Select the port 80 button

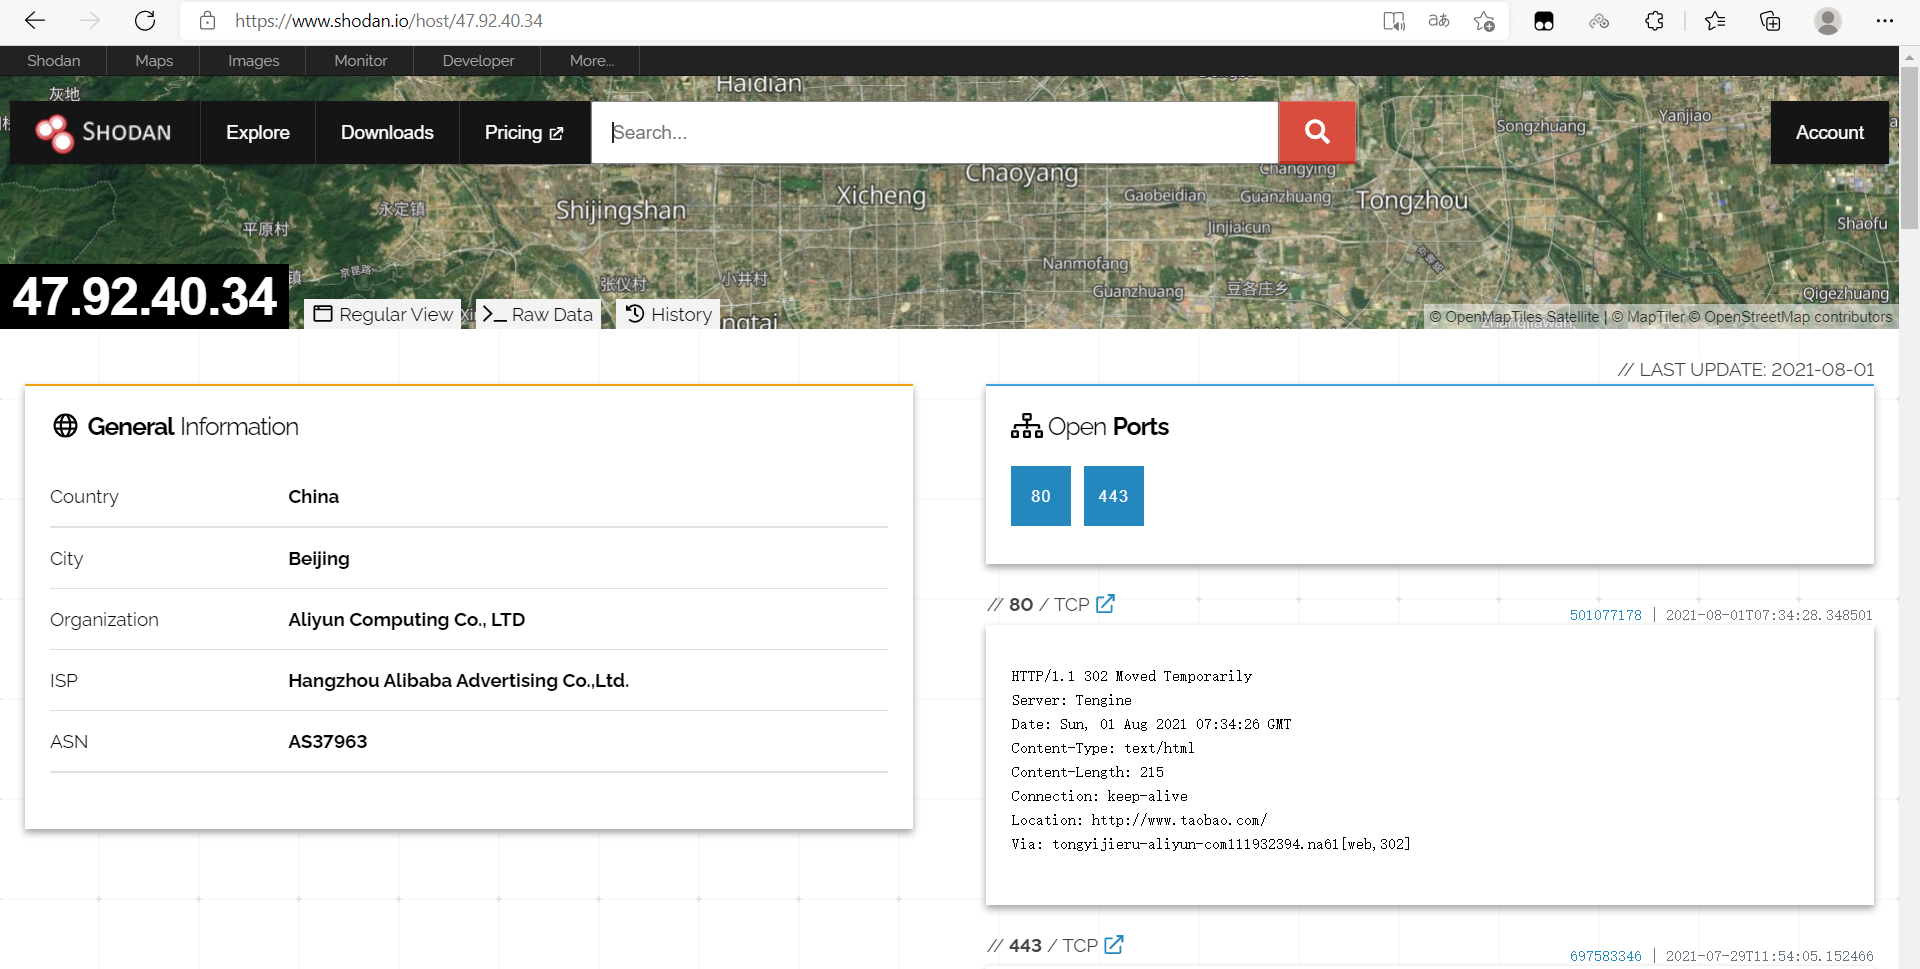[1041, 496]
